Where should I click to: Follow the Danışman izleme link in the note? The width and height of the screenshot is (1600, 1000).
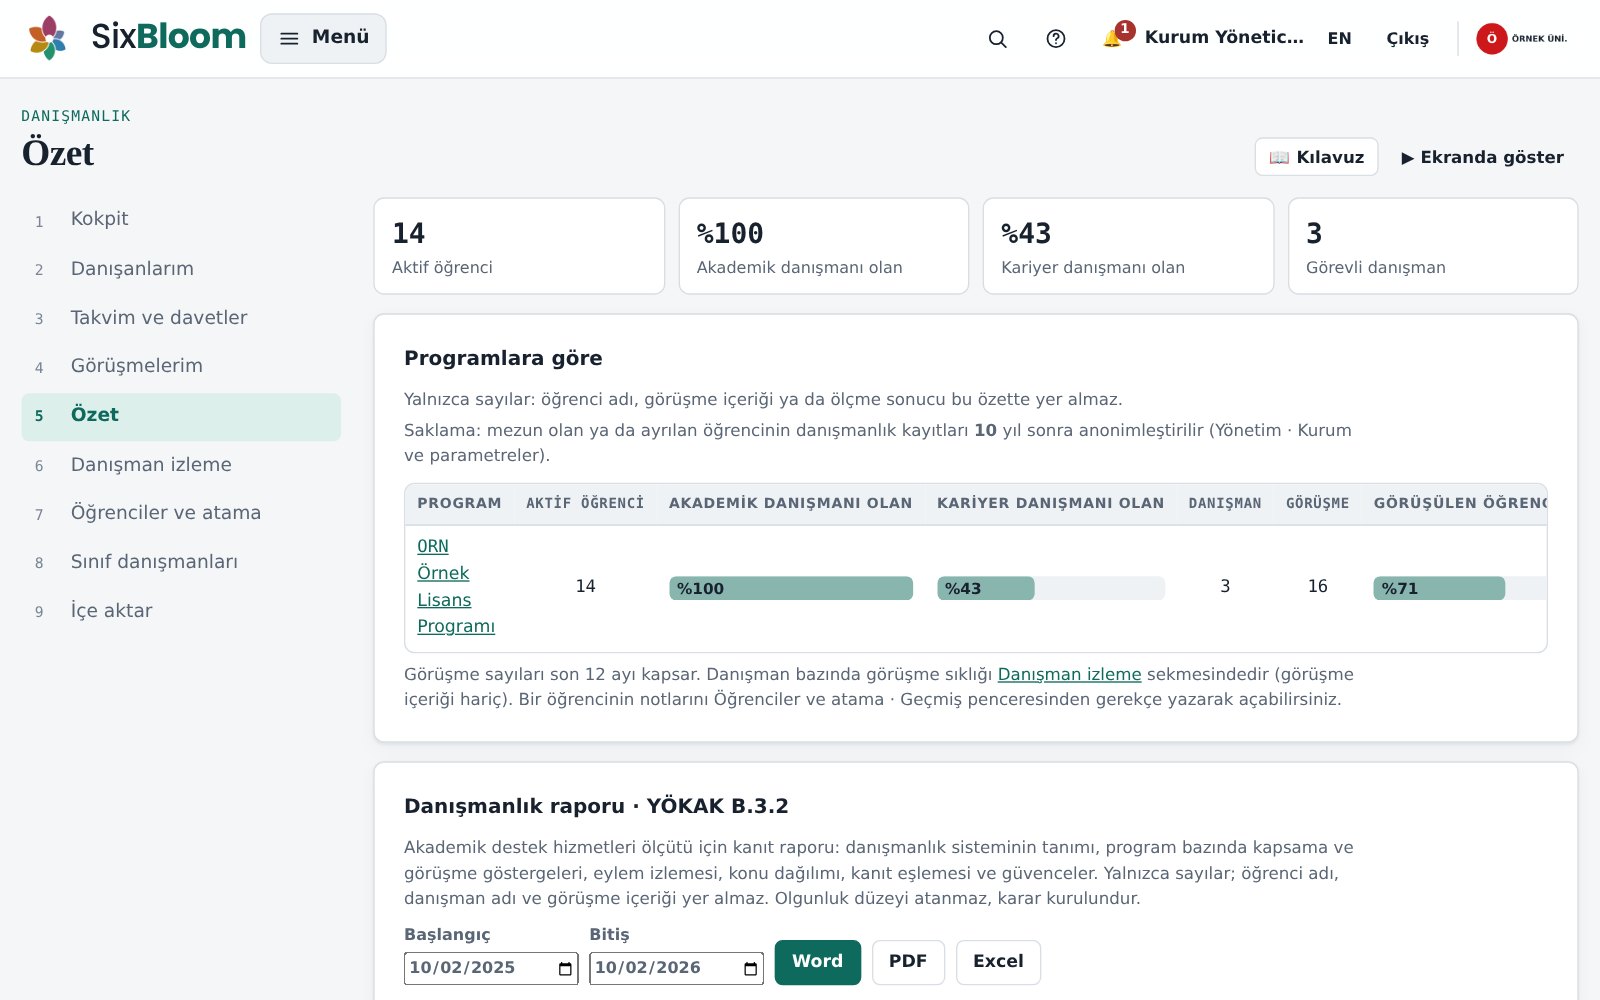[x=1069, y=674]
